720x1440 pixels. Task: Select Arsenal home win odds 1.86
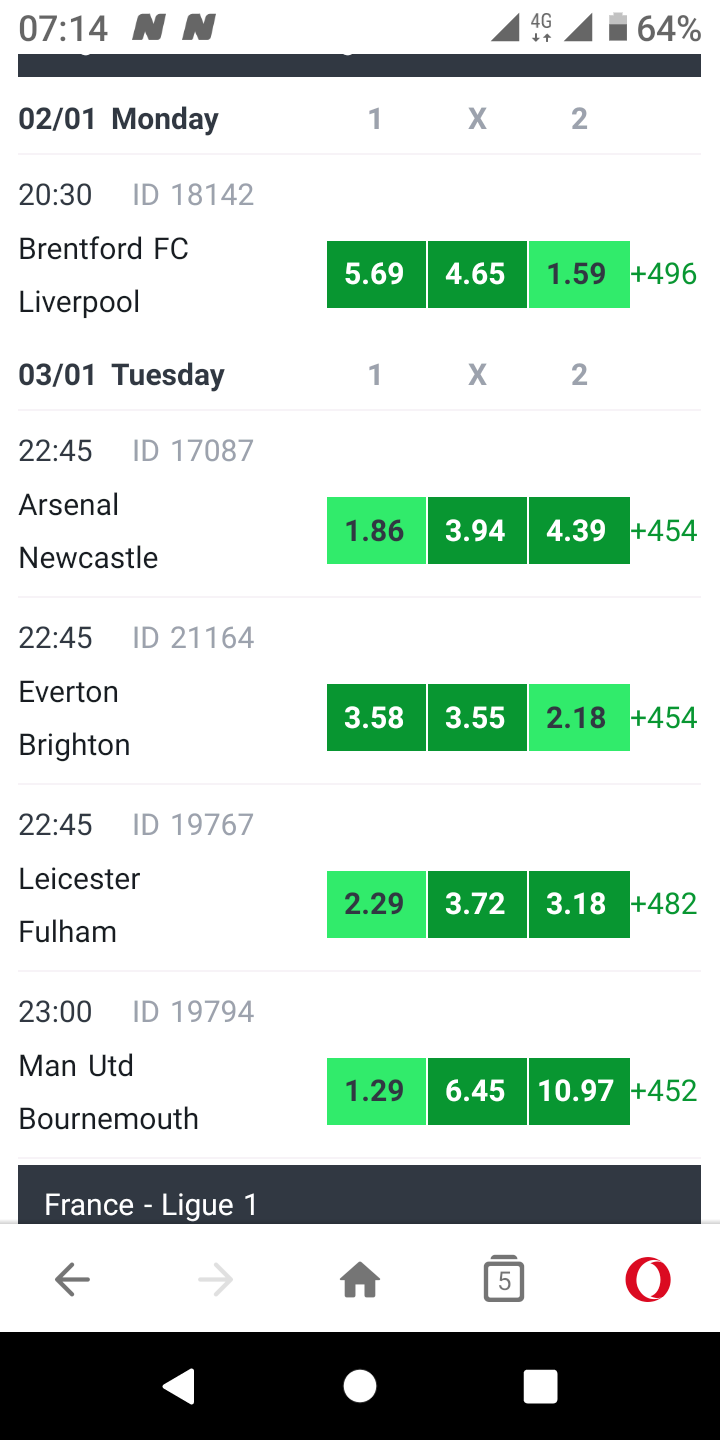click(x=376, y=530)
